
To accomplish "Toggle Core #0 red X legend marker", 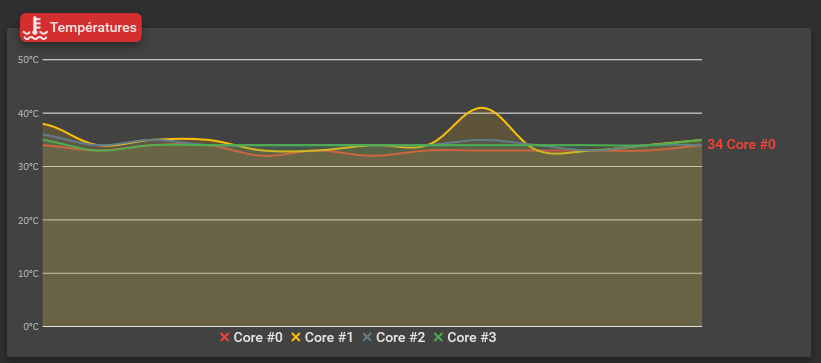I will click(x=225, y=337).
